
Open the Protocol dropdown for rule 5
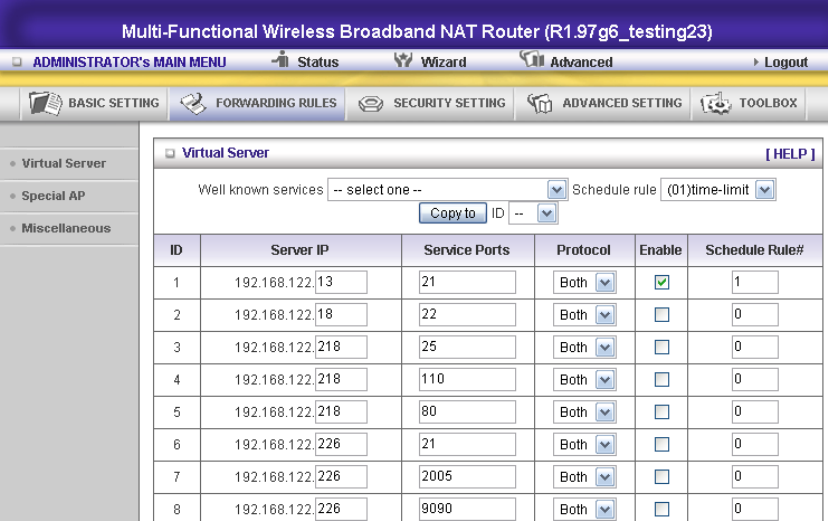[585, 412]
